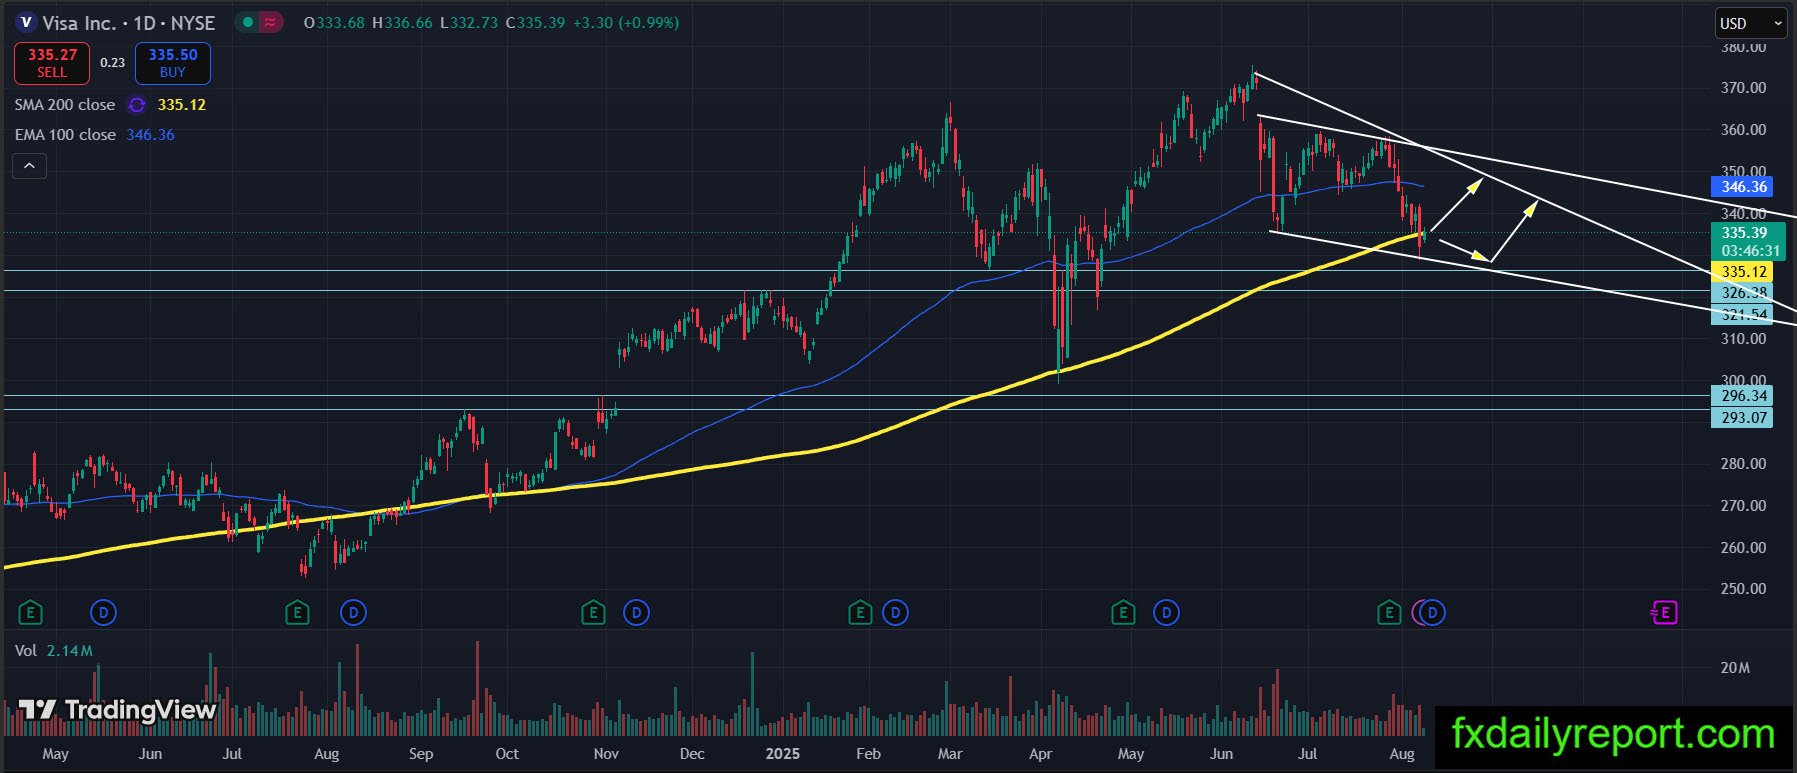1797x773 pixels.
Task: Click the 360.00 price axis label
Action: point(1743,130)
